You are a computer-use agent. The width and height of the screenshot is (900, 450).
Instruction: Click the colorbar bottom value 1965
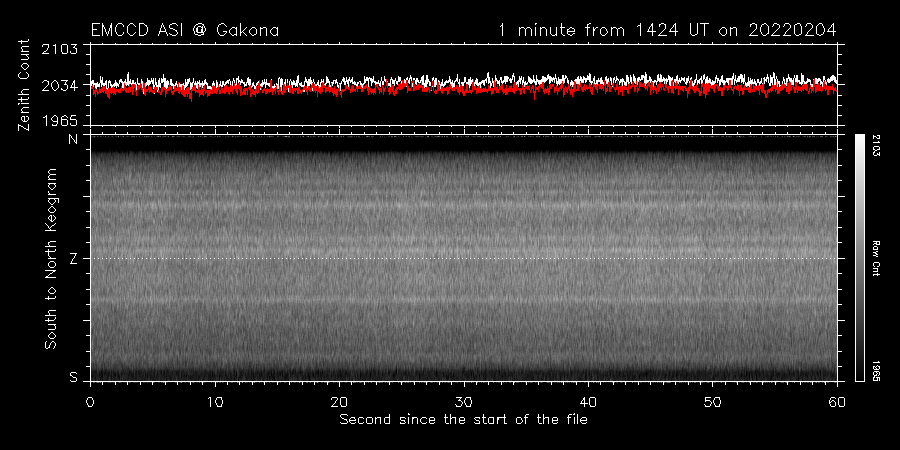[877, 371]
